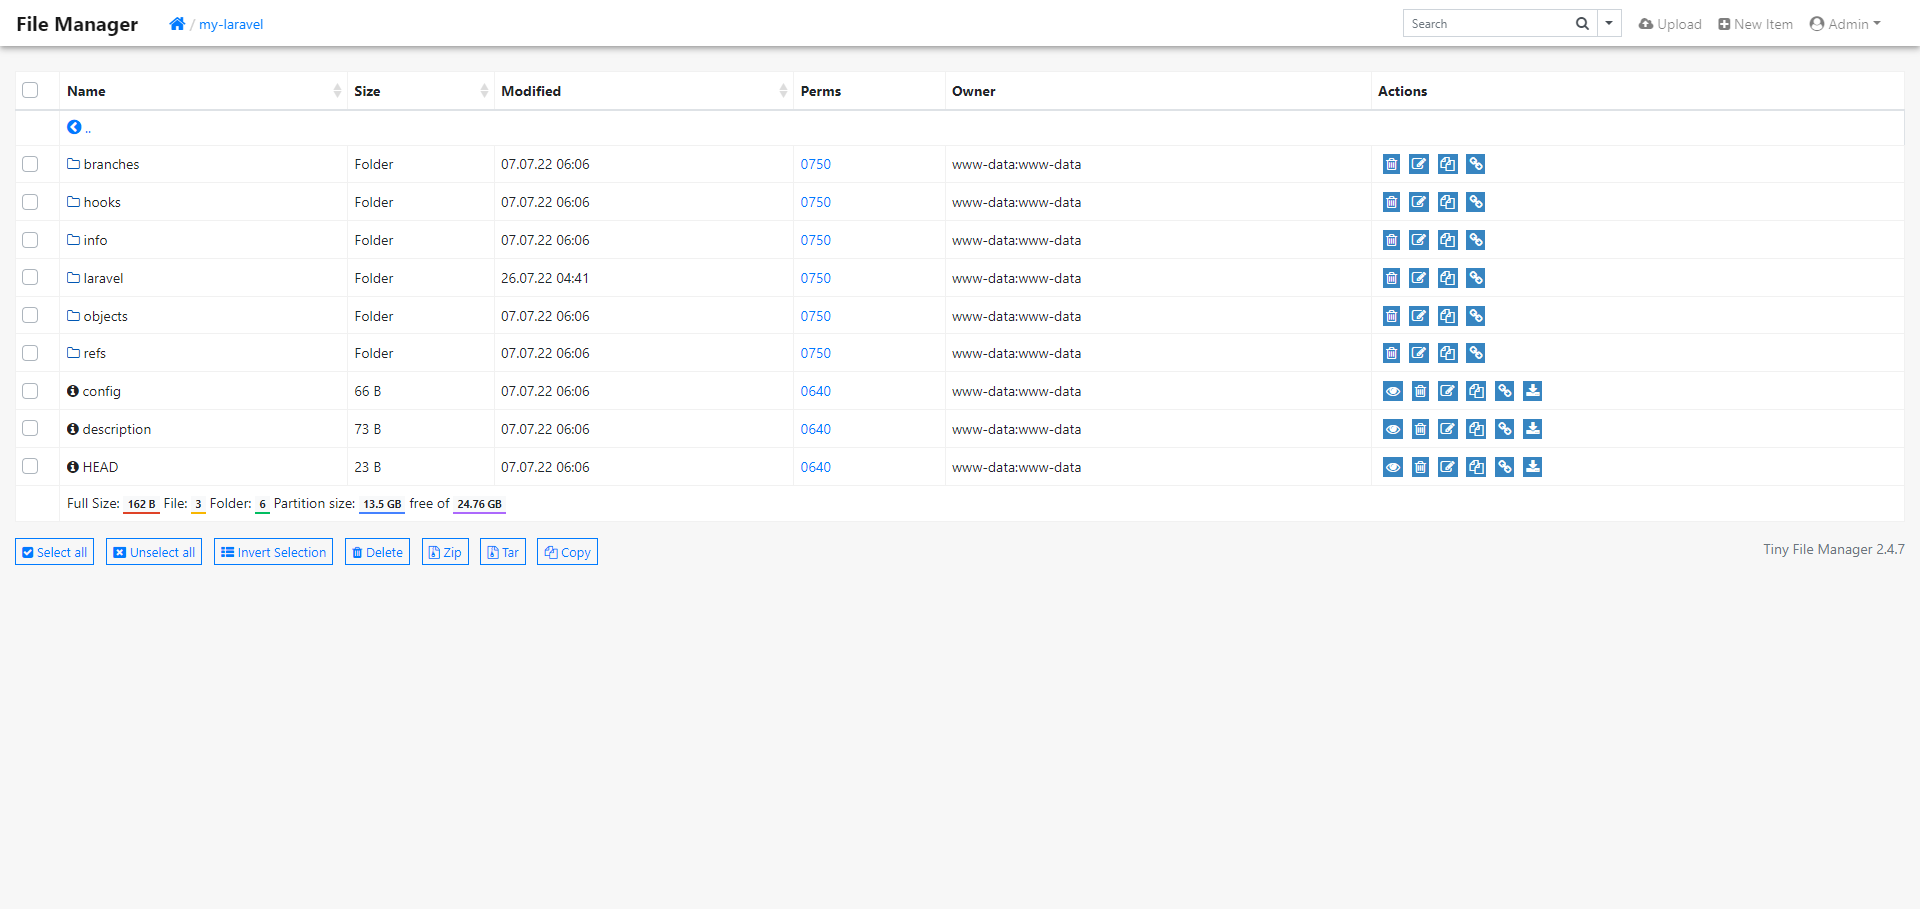Image resolution: width=1920 pixels, height=909 pixels.
Task: Expand the search options dropdown arrow
Action: (1608, 22)
